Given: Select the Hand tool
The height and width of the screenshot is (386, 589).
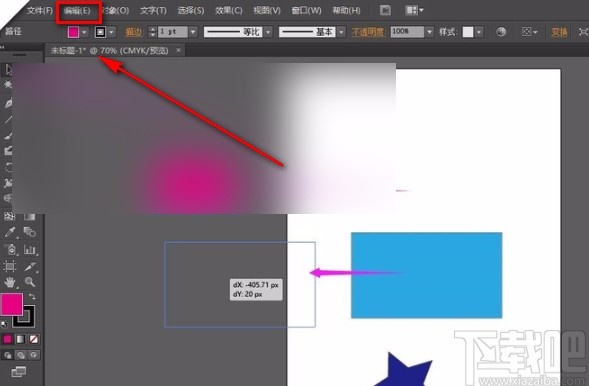Looking at the screenshot, I should (x=10, y=282).
